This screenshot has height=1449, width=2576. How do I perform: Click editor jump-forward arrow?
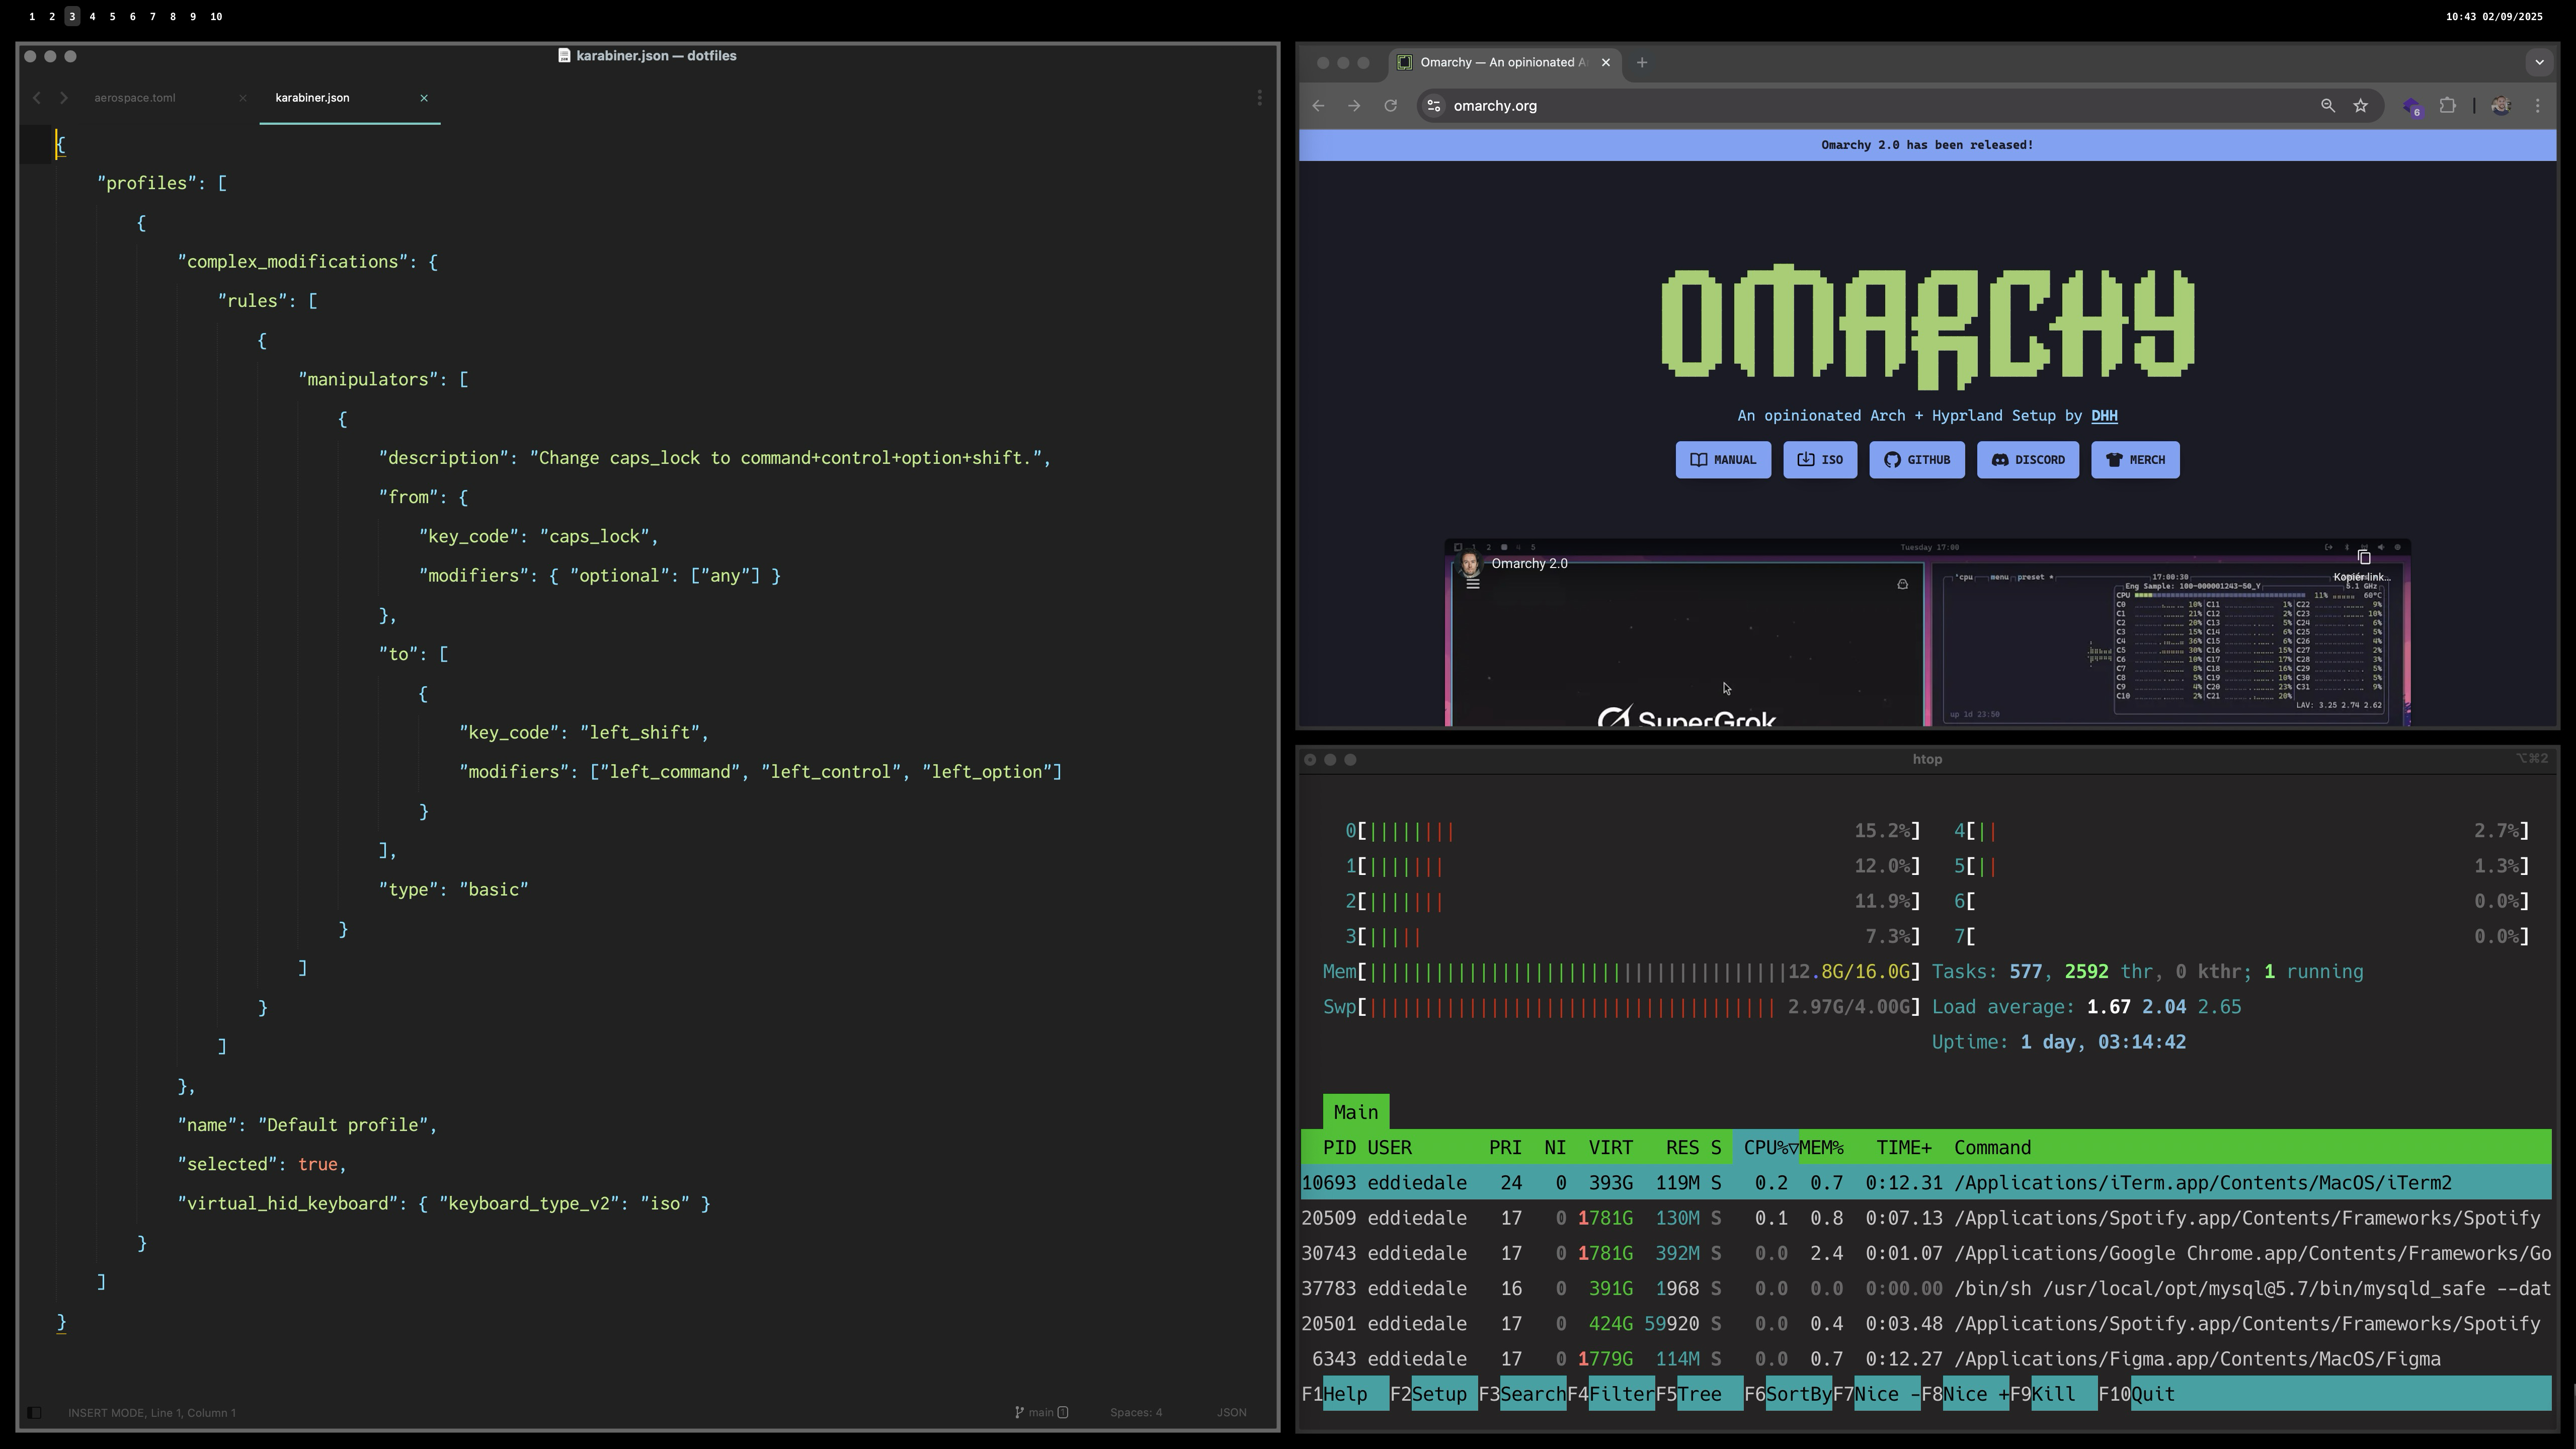64,98
